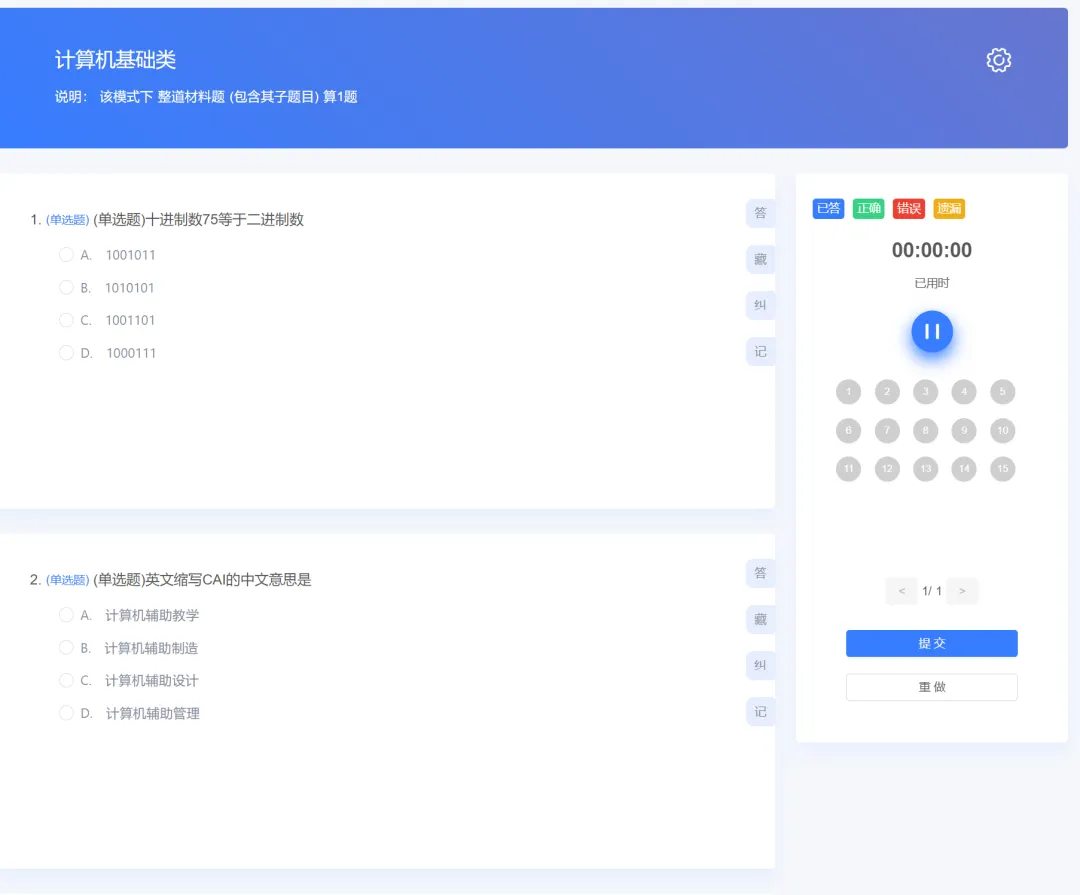The height and width of the screenshot is (895, 1080).
Task: Click the 00:00:00 elapsed timer display
Action: tap(931, 250)
